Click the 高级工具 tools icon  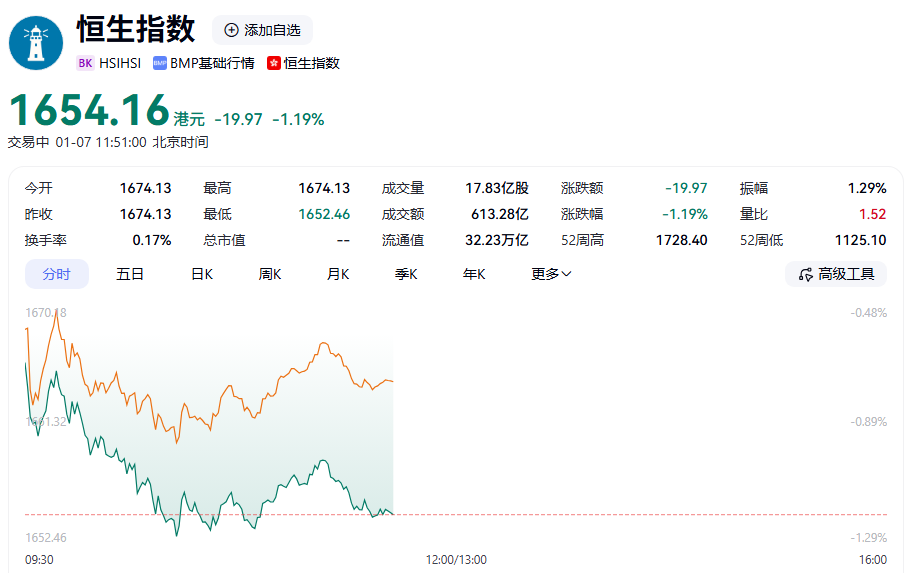click(805, 274)
